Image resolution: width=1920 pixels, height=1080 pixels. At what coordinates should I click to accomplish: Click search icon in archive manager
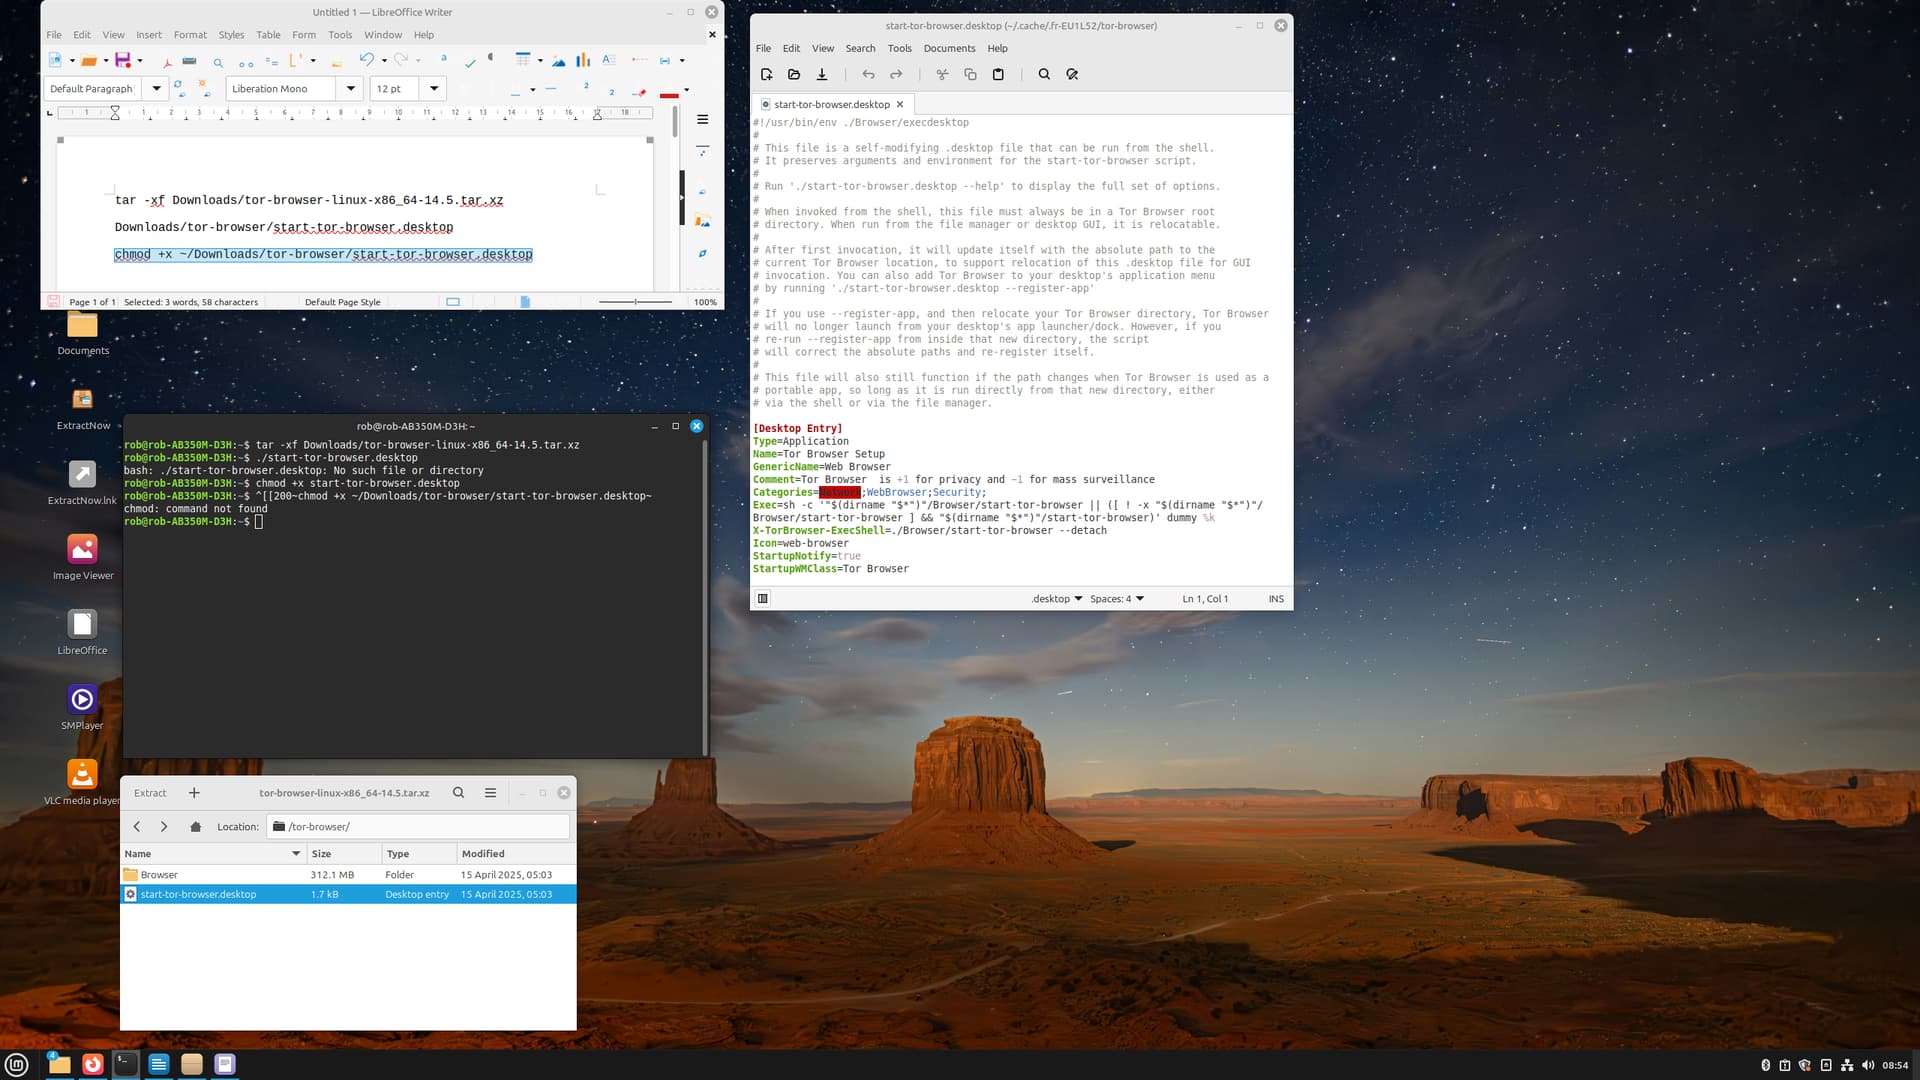click(458, 793)
